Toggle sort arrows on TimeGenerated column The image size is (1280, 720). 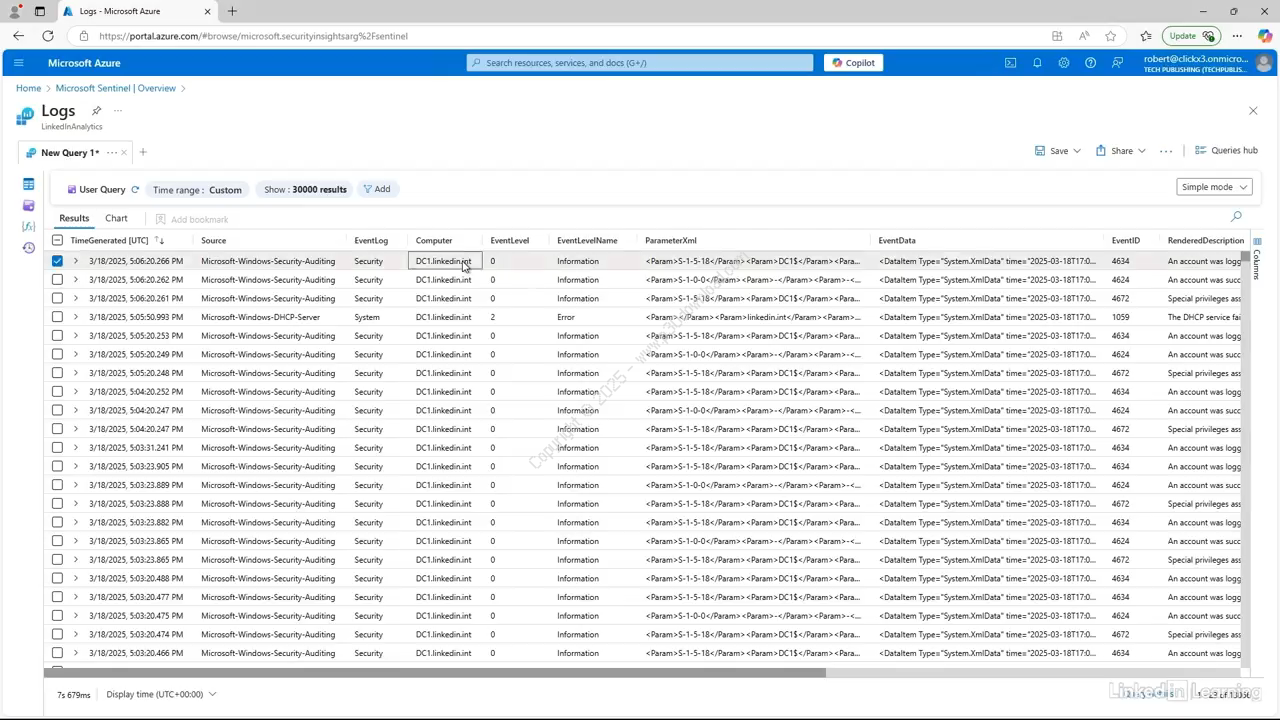point(160,241)
